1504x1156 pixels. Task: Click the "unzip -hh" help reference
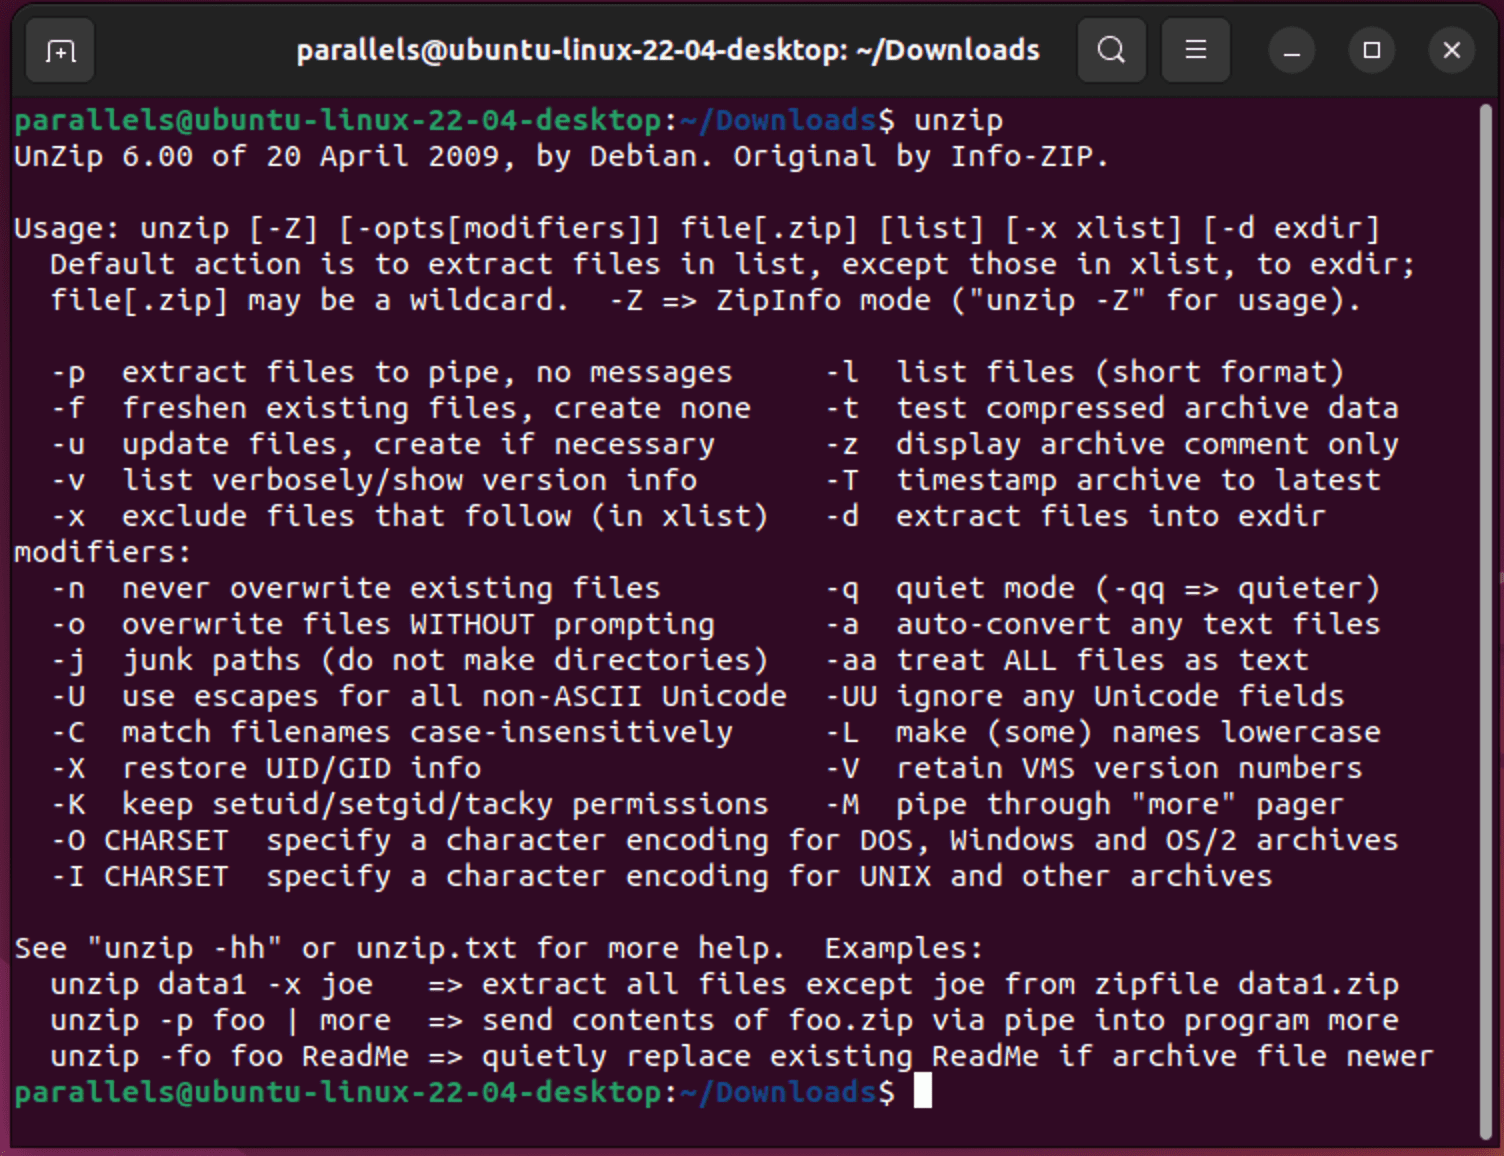click(x=184, y=947)
